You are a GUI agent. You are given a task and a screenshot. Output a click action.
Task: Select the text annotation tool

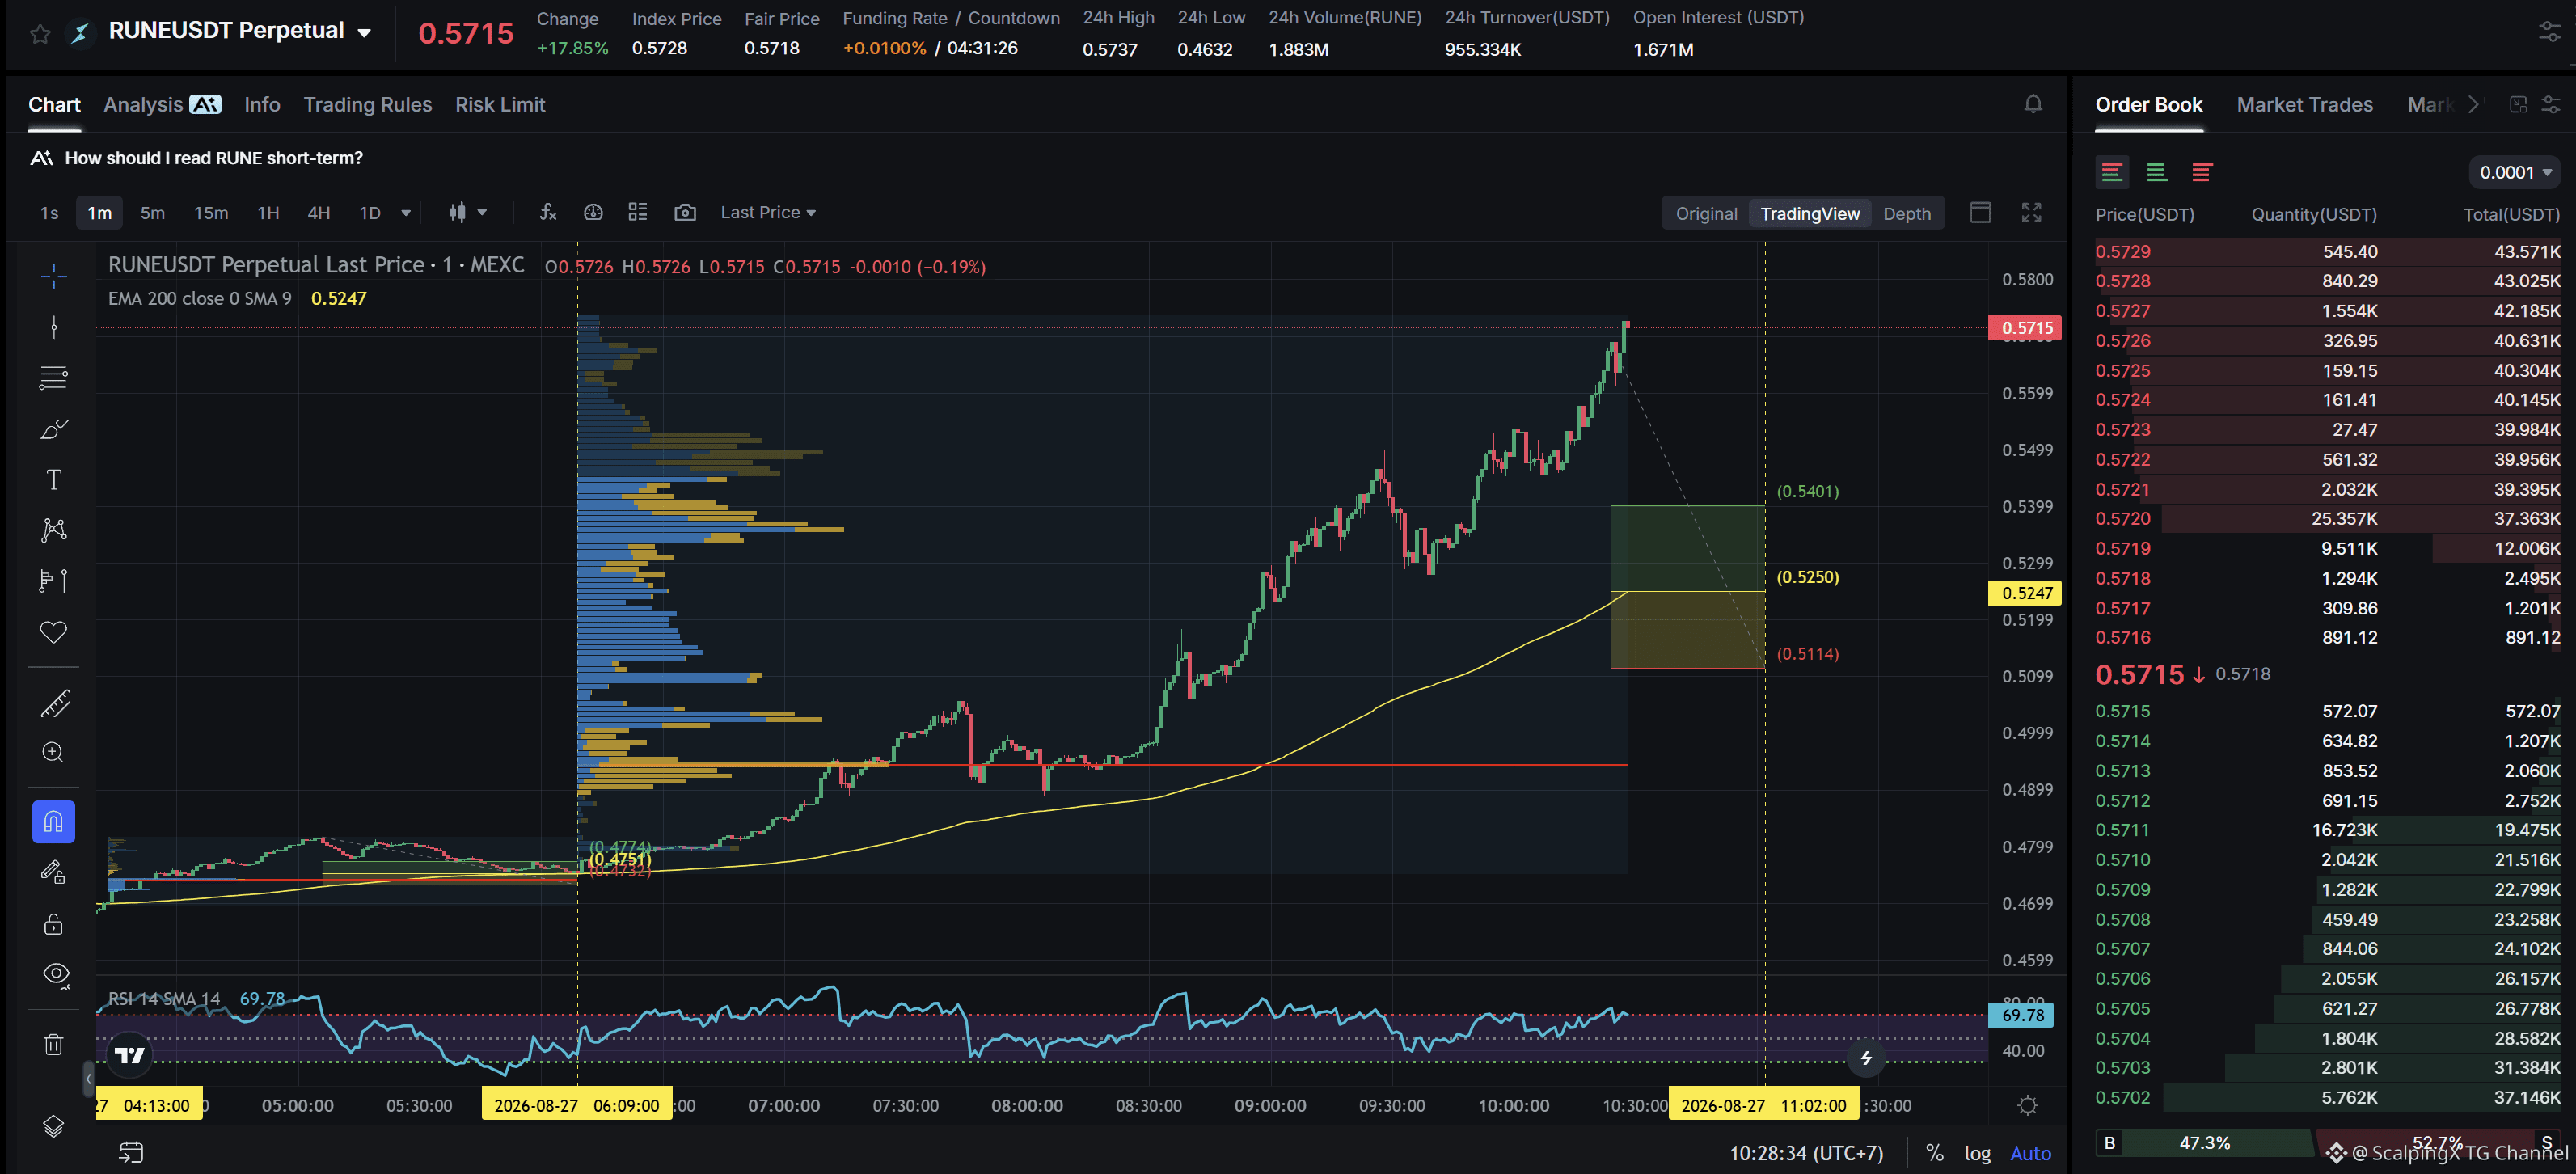54,479
